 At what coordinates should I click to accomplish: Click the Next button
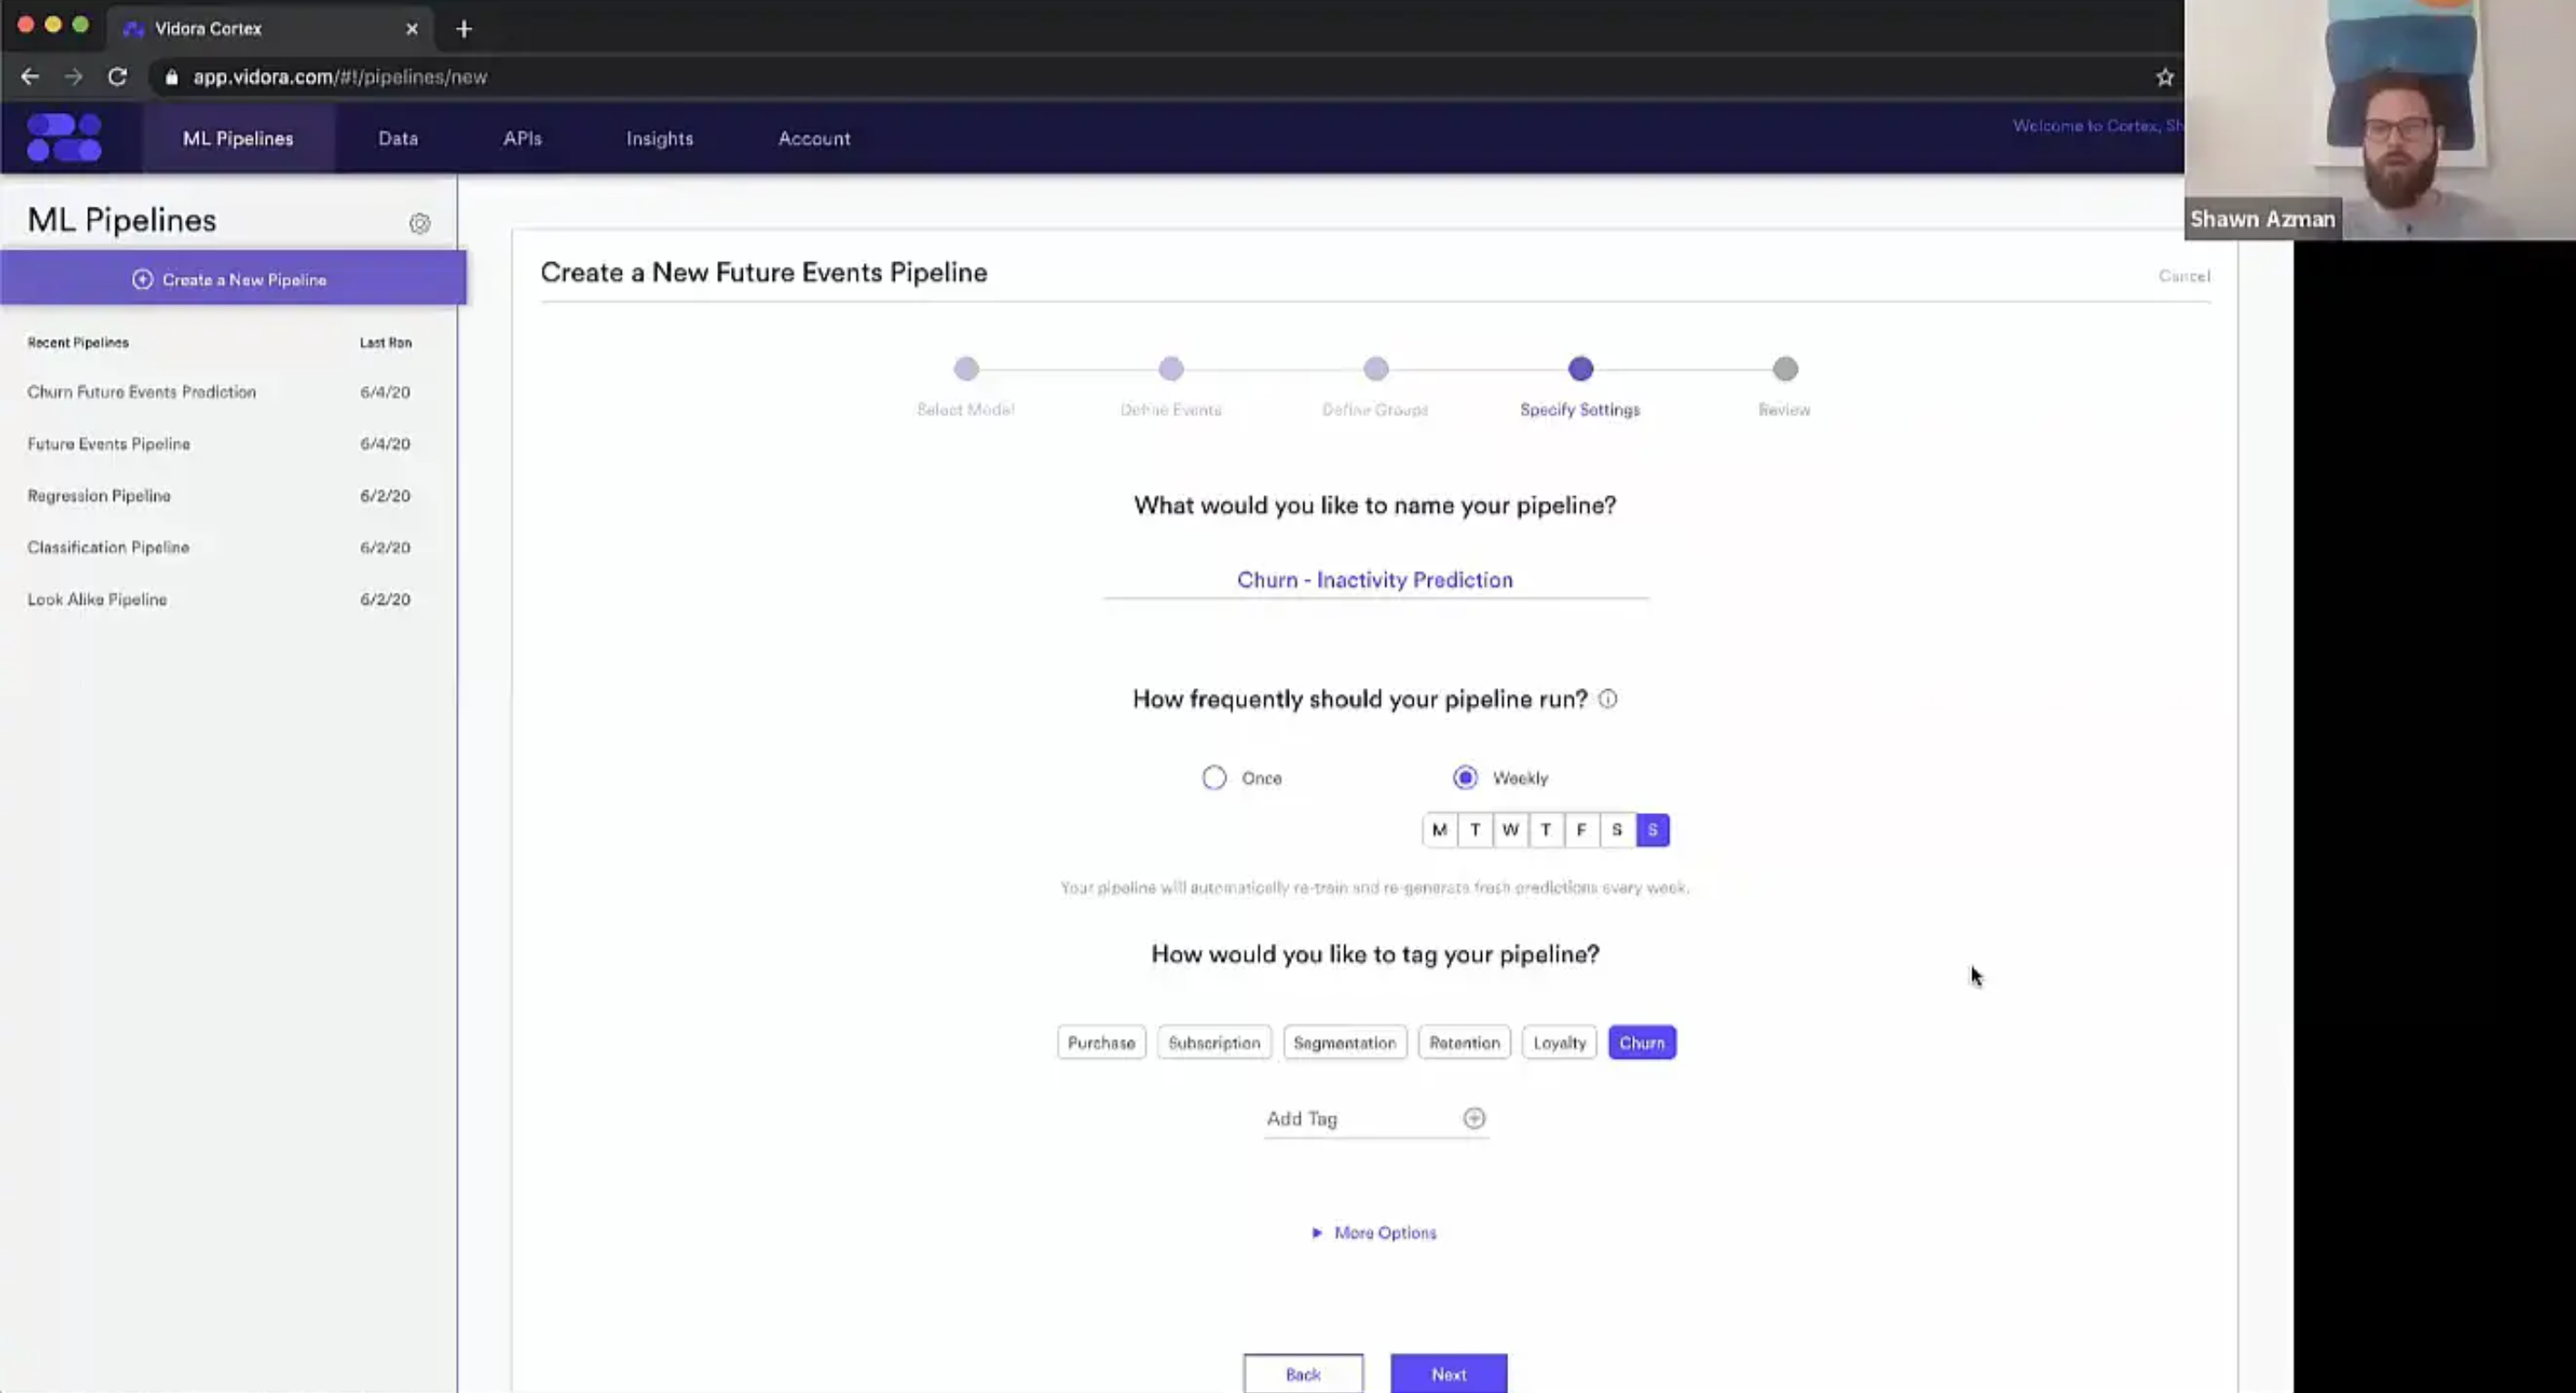click(1449, 1374)
